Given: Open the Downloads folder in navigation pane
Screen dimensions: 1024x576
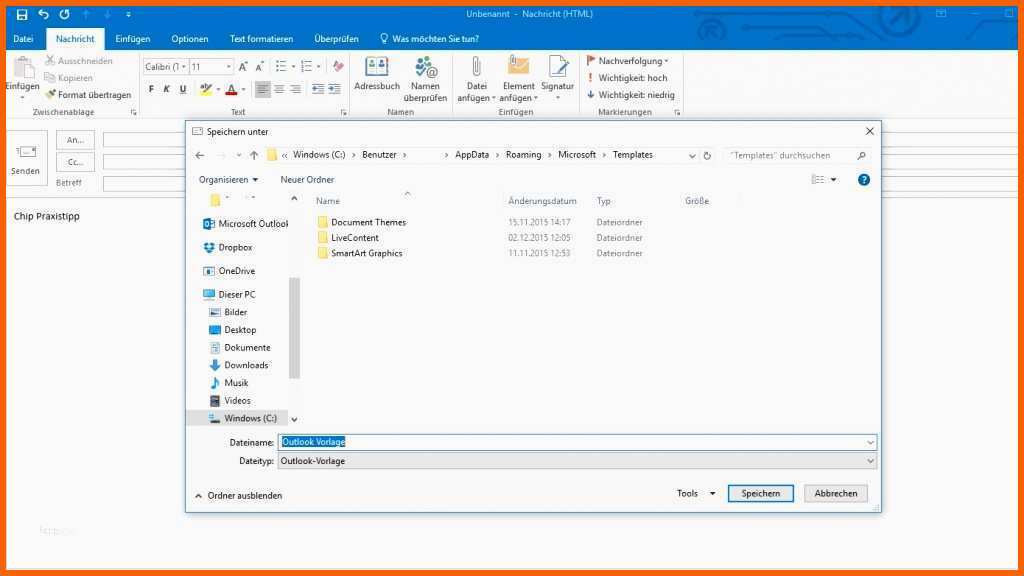Looking at the screenshot, I should 238,365.
